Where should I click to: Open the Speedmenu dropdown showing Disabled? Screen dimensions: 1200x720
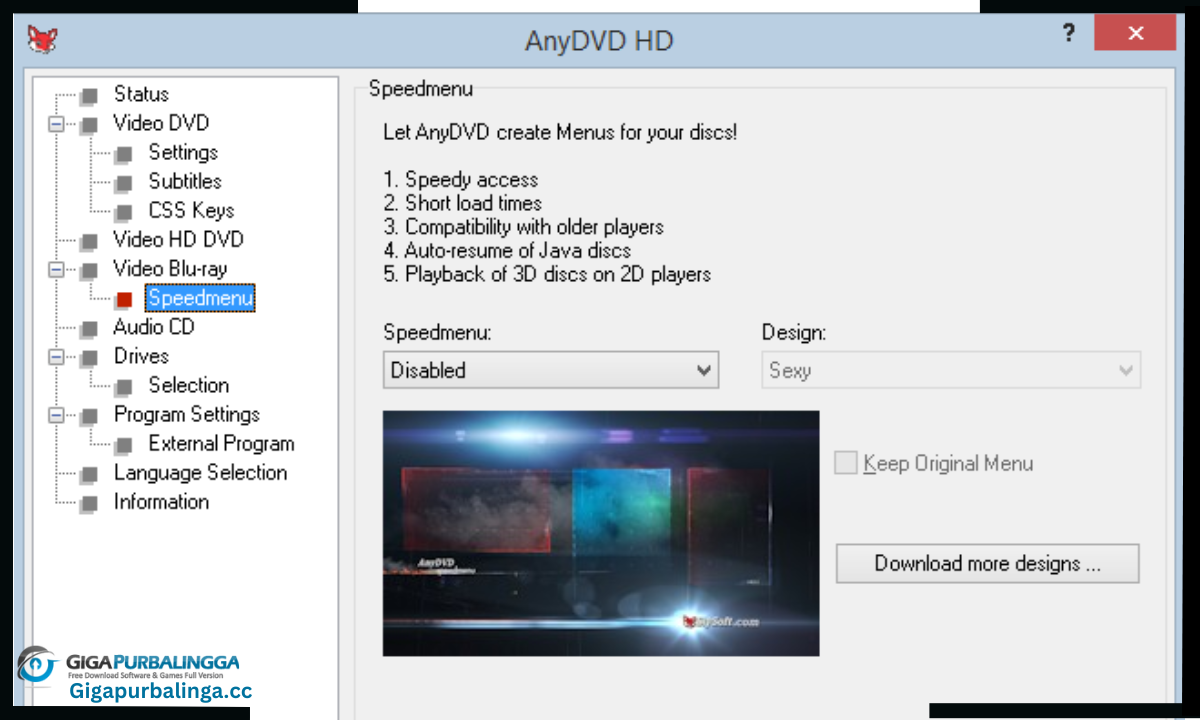tap(551, 370)
